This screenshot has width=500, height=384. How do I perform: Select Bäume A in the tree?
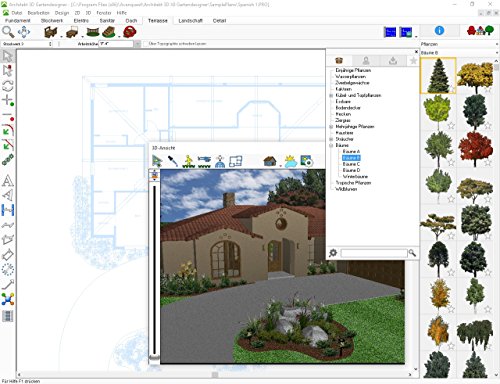(x=351, y=151)
